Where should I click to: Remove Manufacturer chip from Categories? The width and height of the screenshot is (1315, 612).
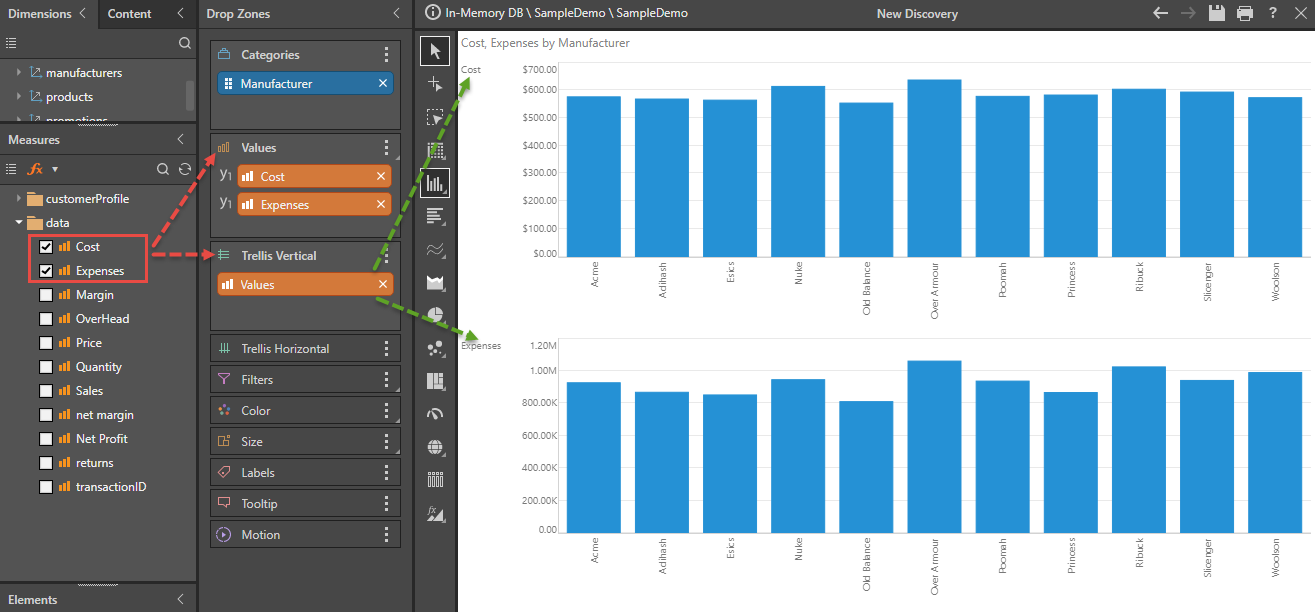[x=383, y=84]
